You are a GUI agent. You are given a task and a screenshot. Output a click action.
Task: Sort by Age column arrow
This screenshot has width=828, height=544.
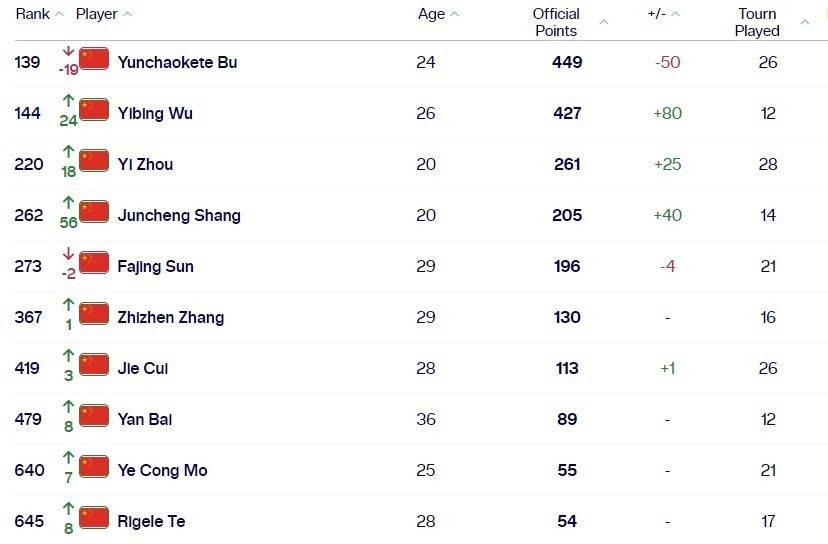455,14
